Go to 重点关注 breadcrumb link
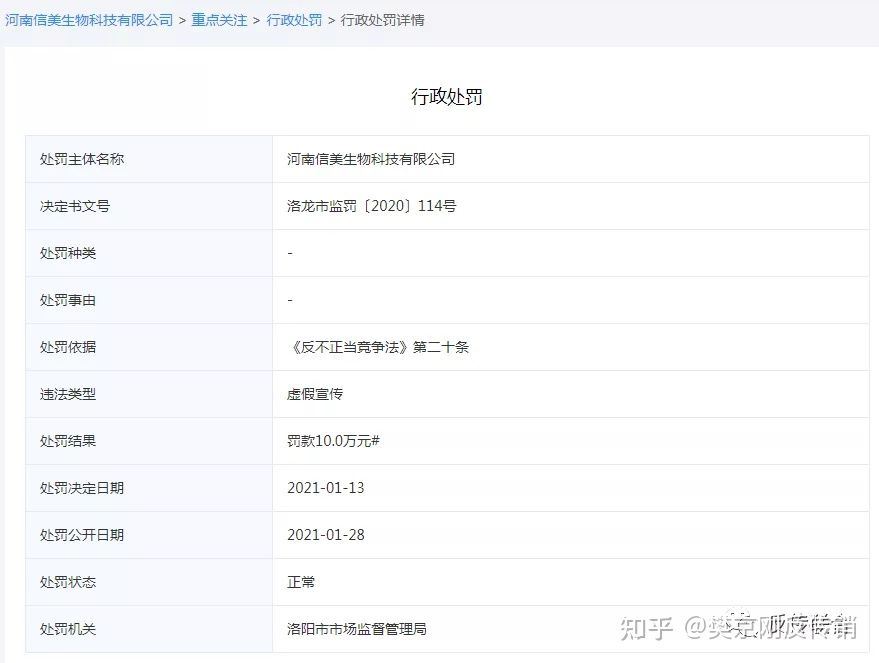The height and width of the screenshot is (663, 879). click(x=219, y=20)
